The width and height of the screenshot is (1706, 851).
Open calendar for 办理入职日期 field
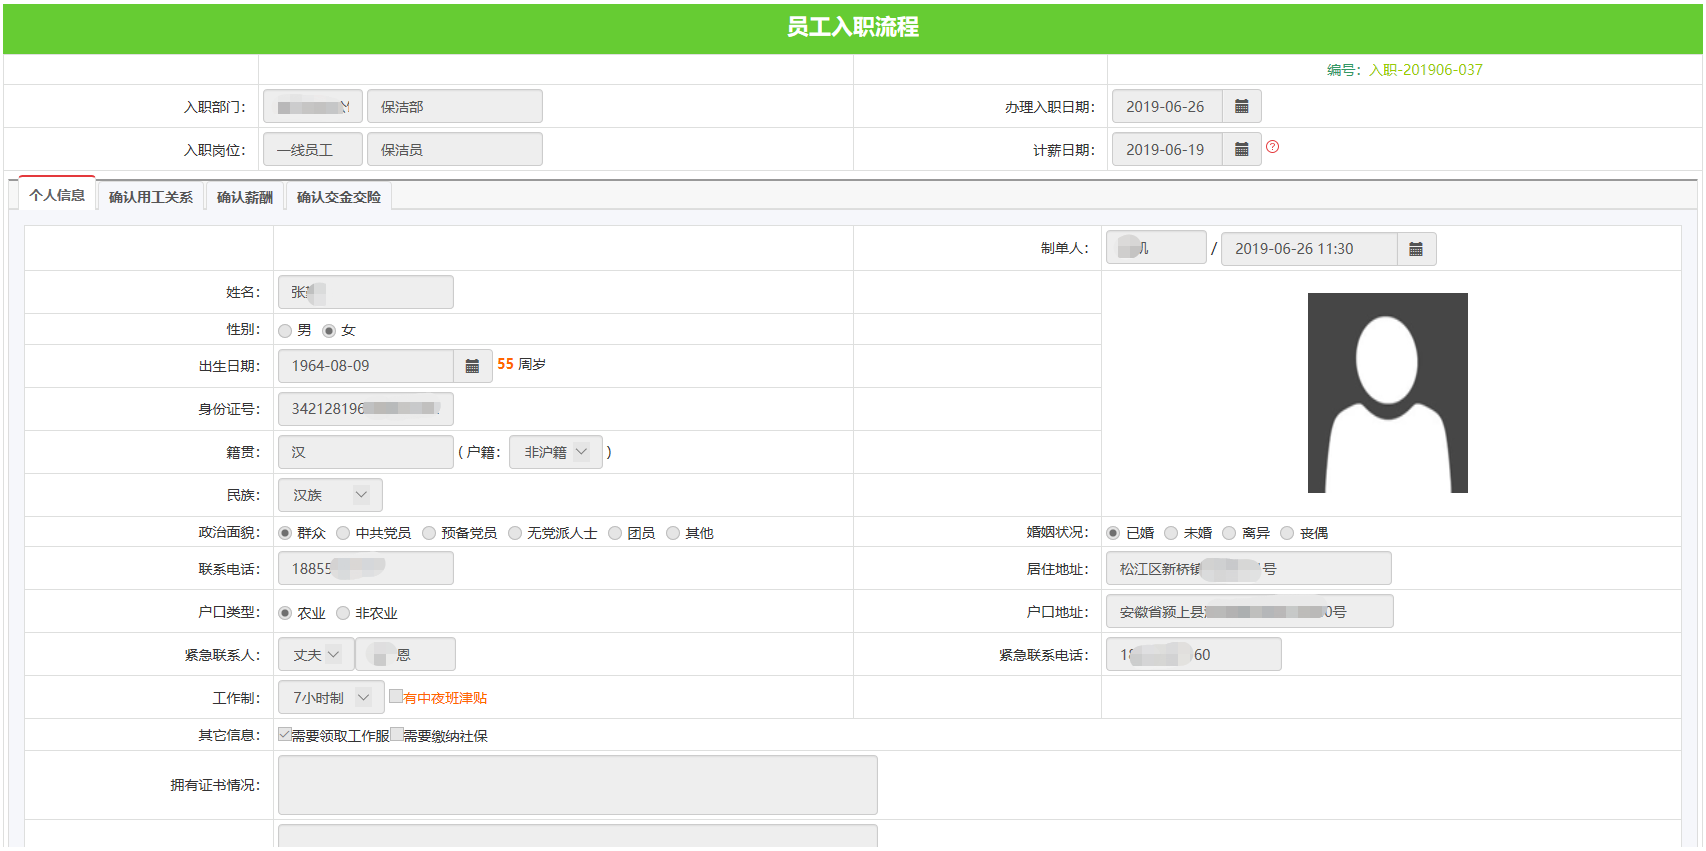[1241, 107]
